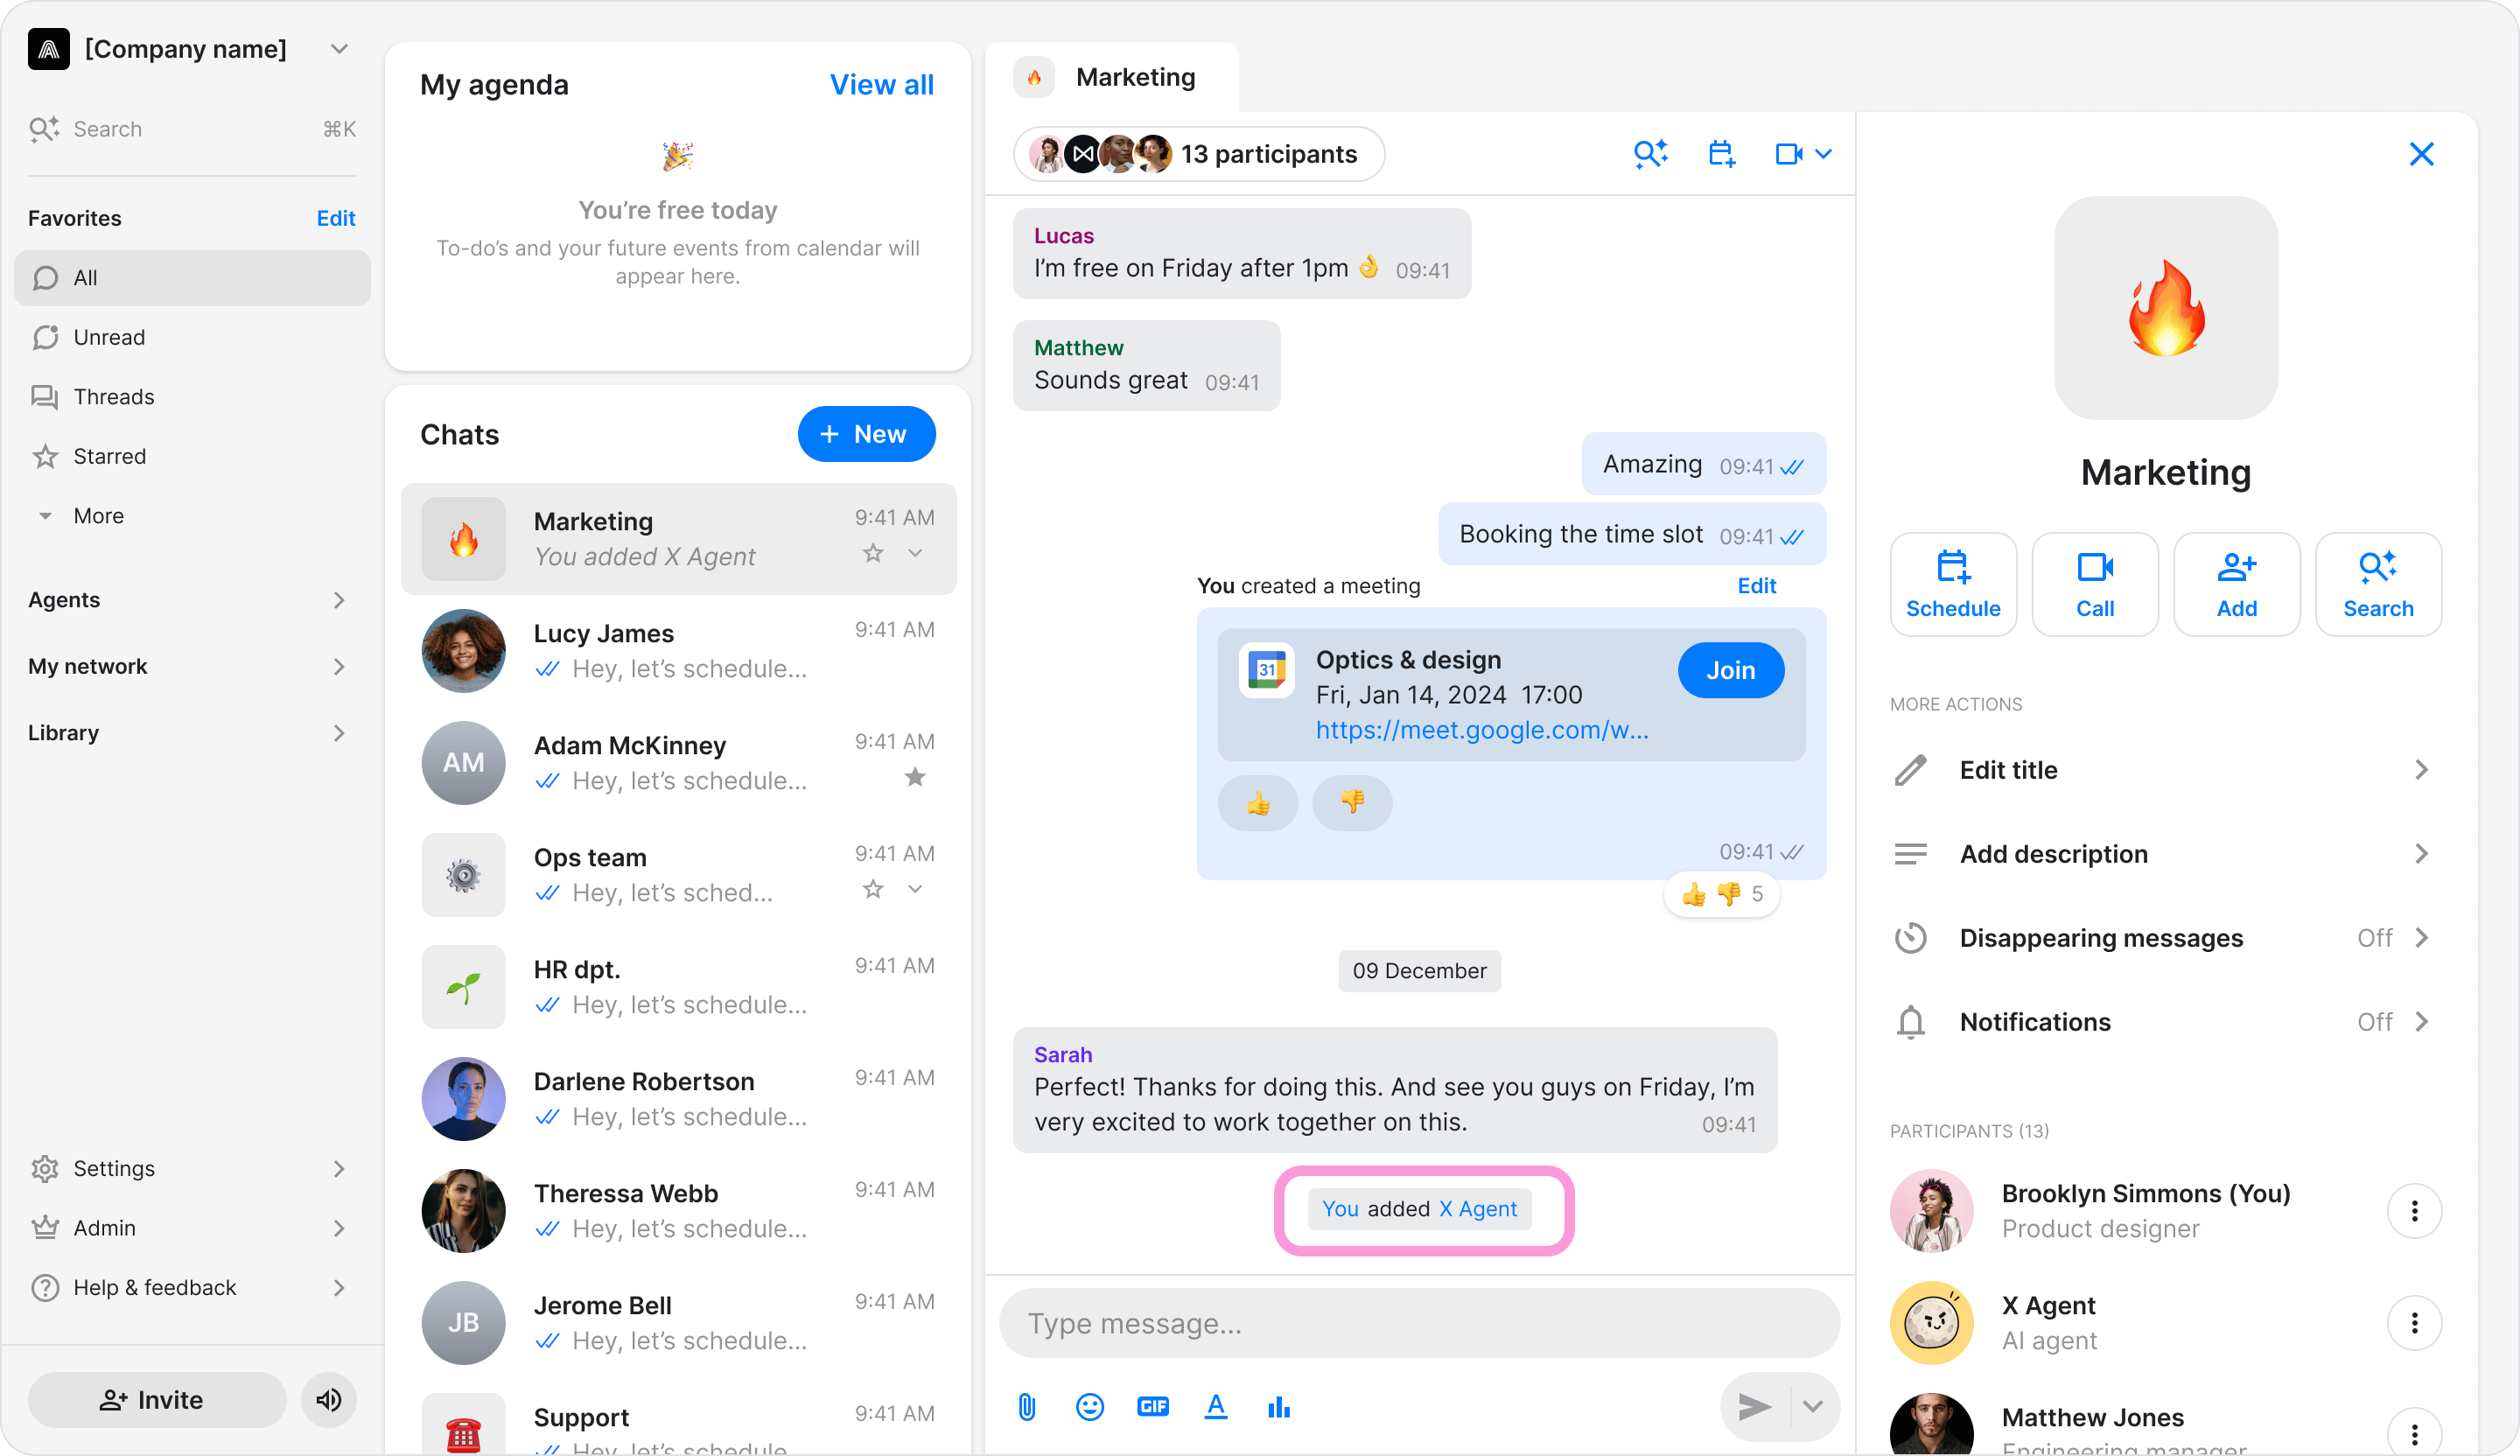This screenshot has width=2520, height=1456.
Task: Click the Call action button
Action: click(x=2095, y=584)
